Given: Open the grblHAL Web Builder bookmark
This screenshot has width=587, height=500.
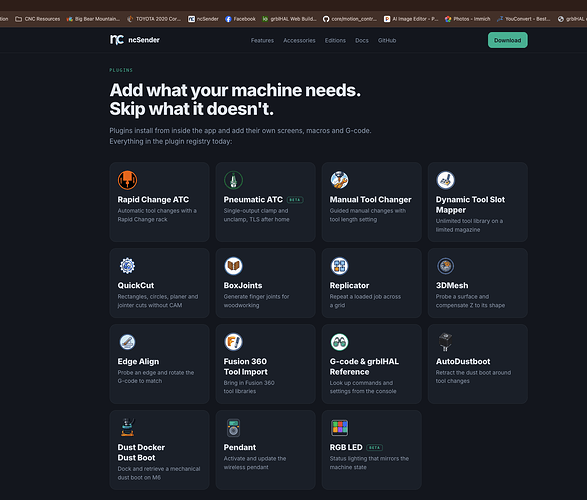Looking at the screenshot, I should (x=289, y=19).
